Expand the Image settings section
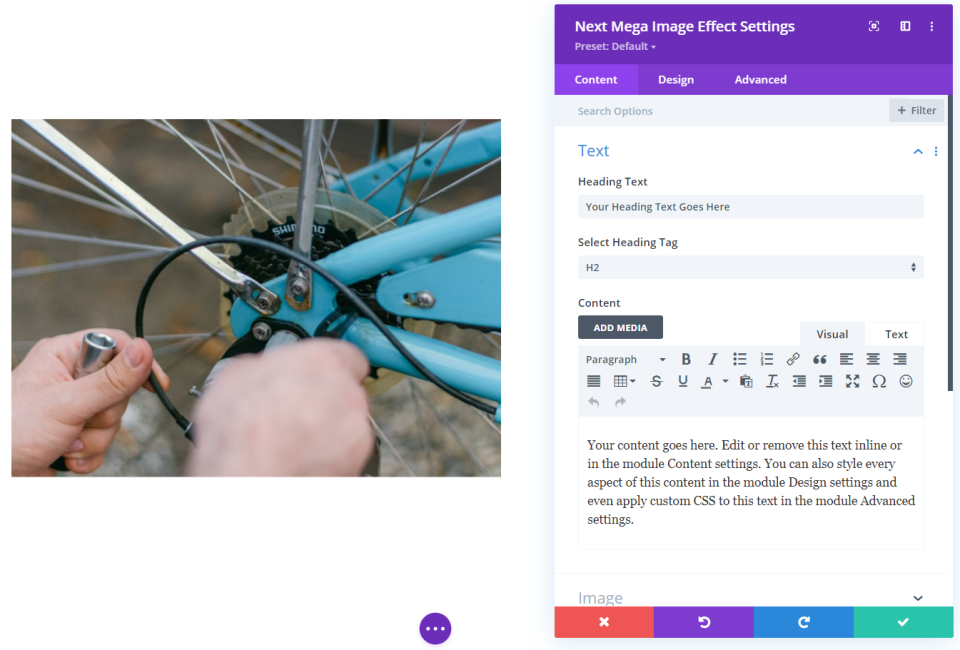 [x=918, y=598]
